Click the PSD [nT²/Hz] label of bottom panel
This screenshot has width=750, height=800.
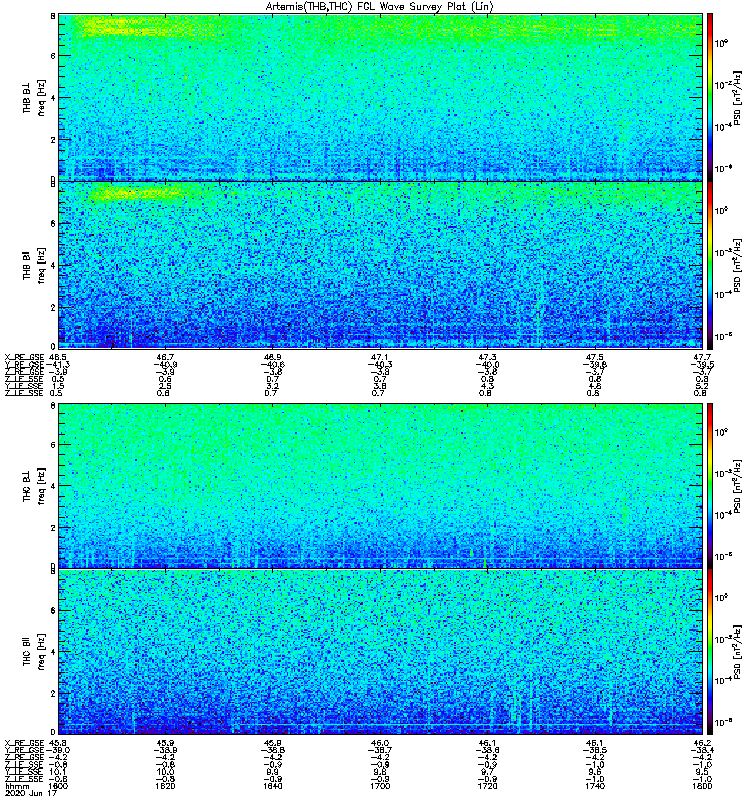point(737,652)
